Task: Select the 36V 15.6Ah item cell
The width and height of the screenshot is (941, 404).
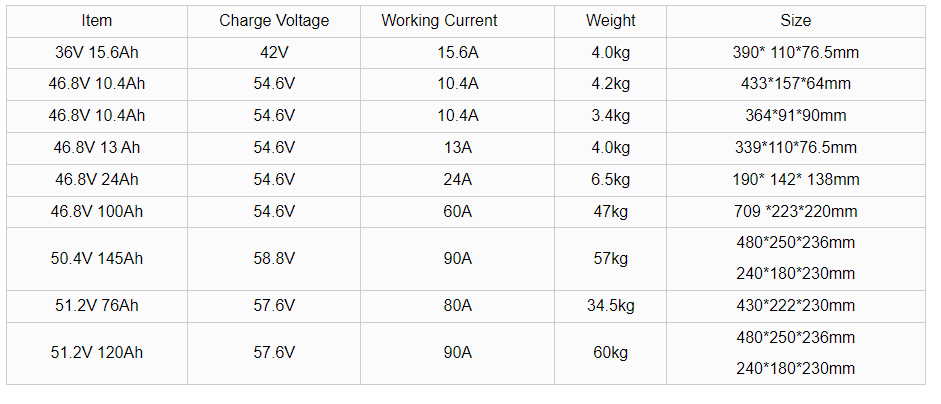Action: (x=97, y=52)
